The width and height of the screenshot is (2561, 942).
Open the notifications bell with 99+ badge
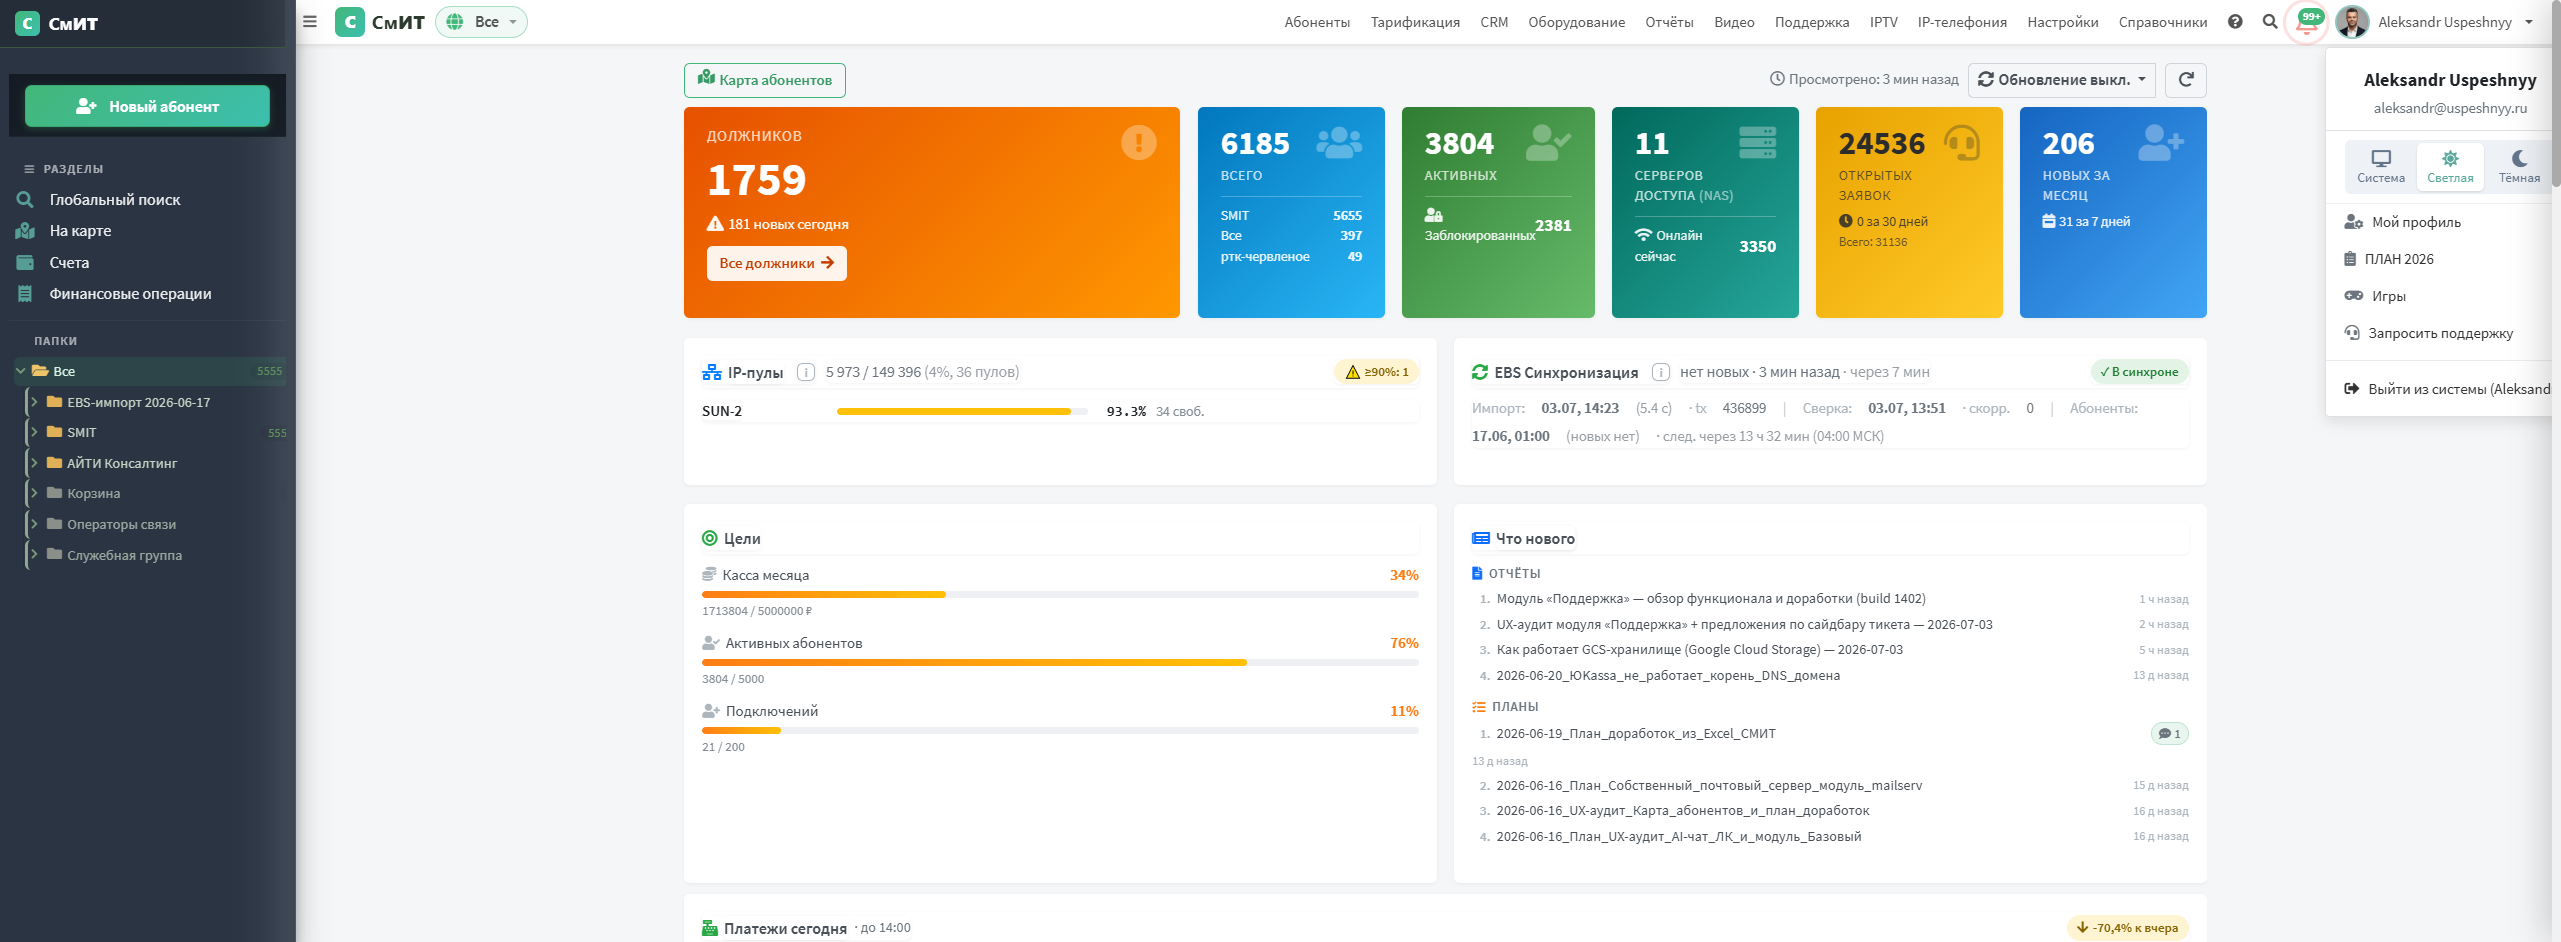coord(2307,22)
